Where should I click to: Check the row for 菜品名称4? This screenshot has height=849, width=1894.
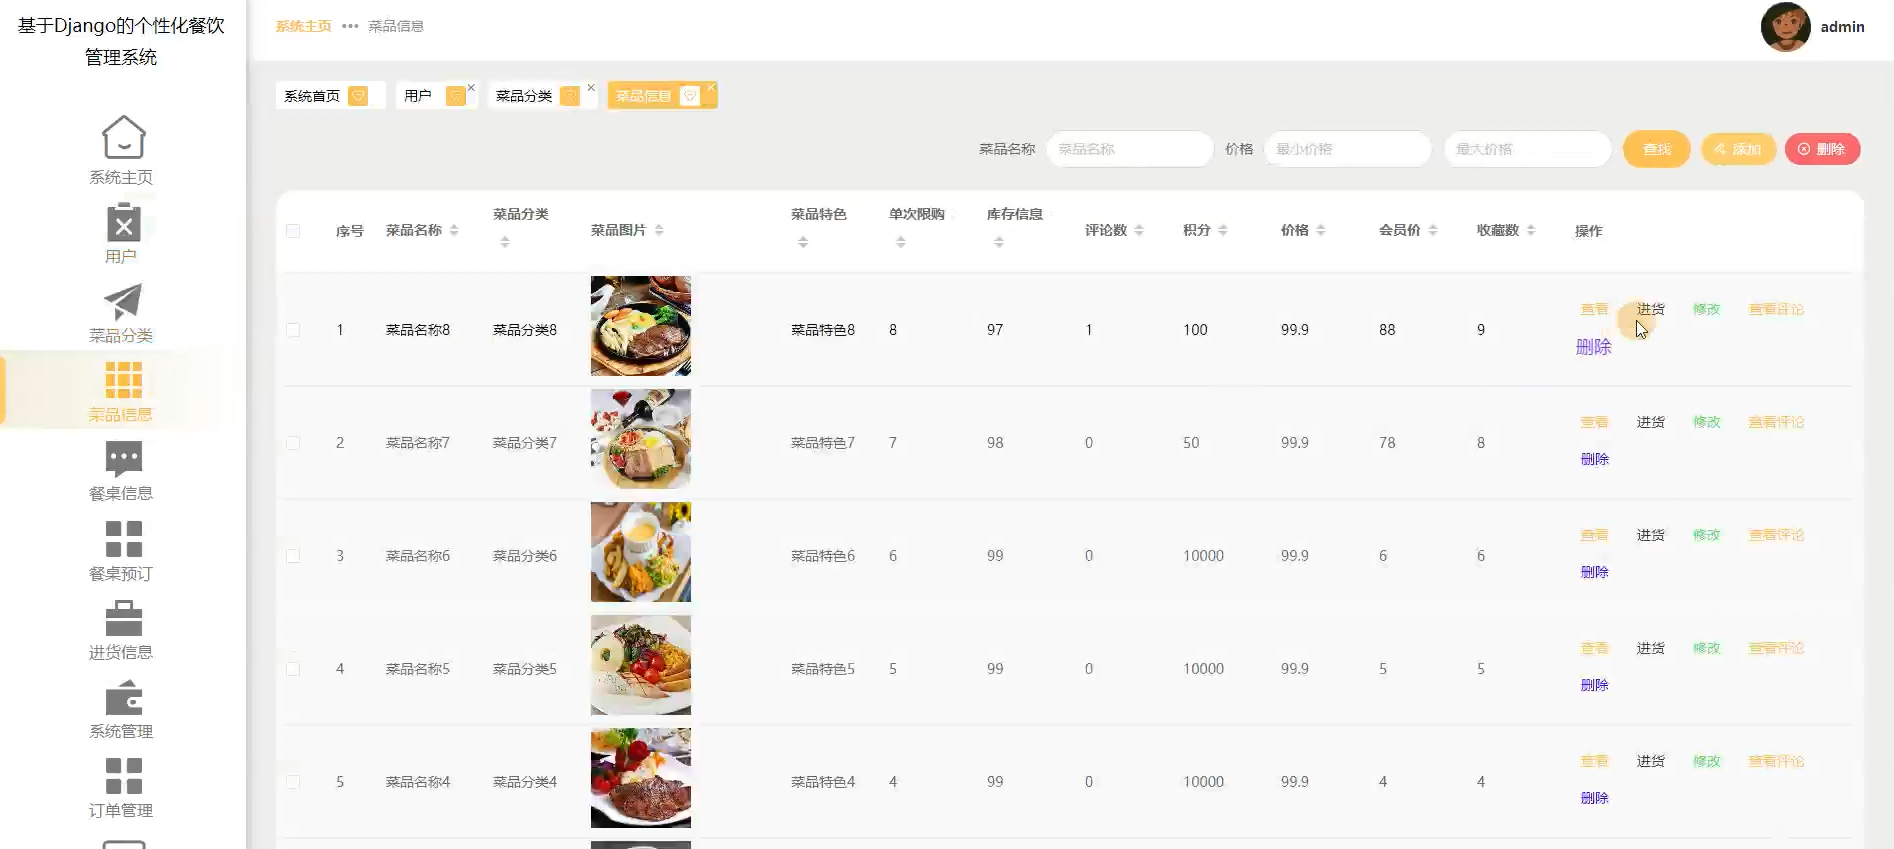point(293,782)
